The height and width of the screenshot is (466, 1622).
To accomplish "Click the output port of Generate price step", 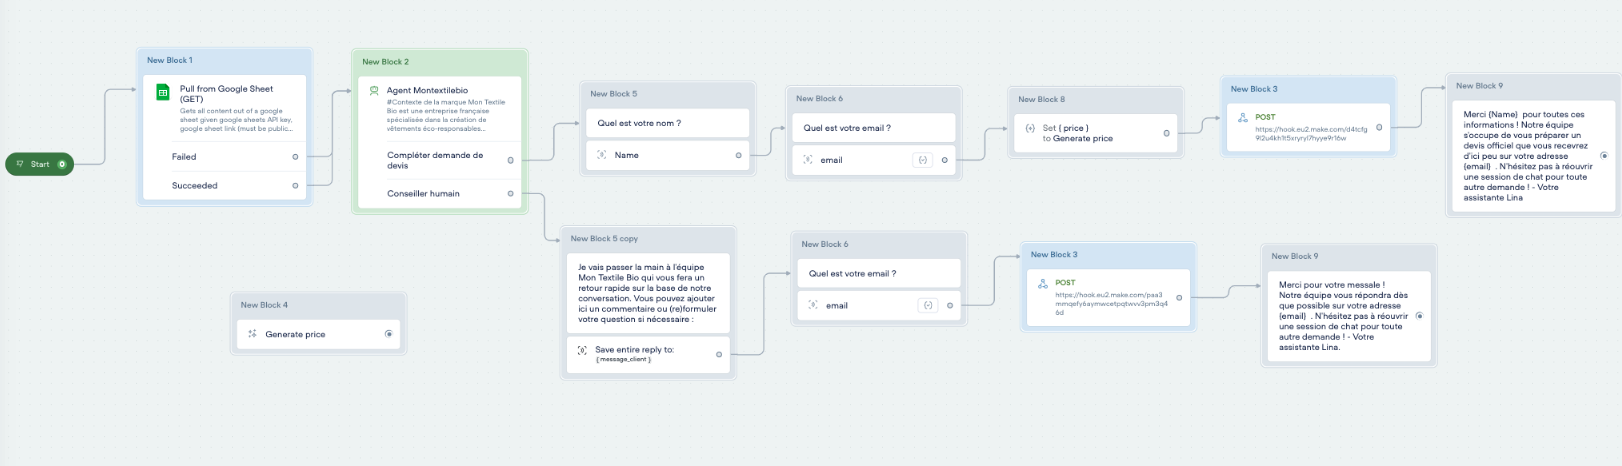I will [389, 334].
